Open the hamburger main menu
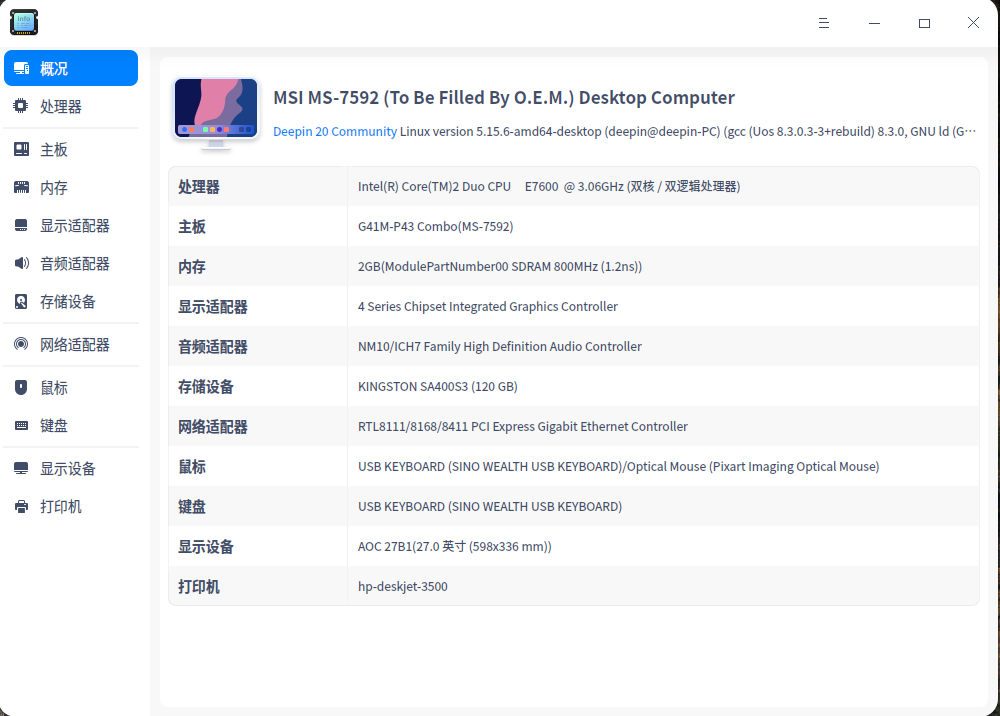1000x716 pixels. click(824, 23)
